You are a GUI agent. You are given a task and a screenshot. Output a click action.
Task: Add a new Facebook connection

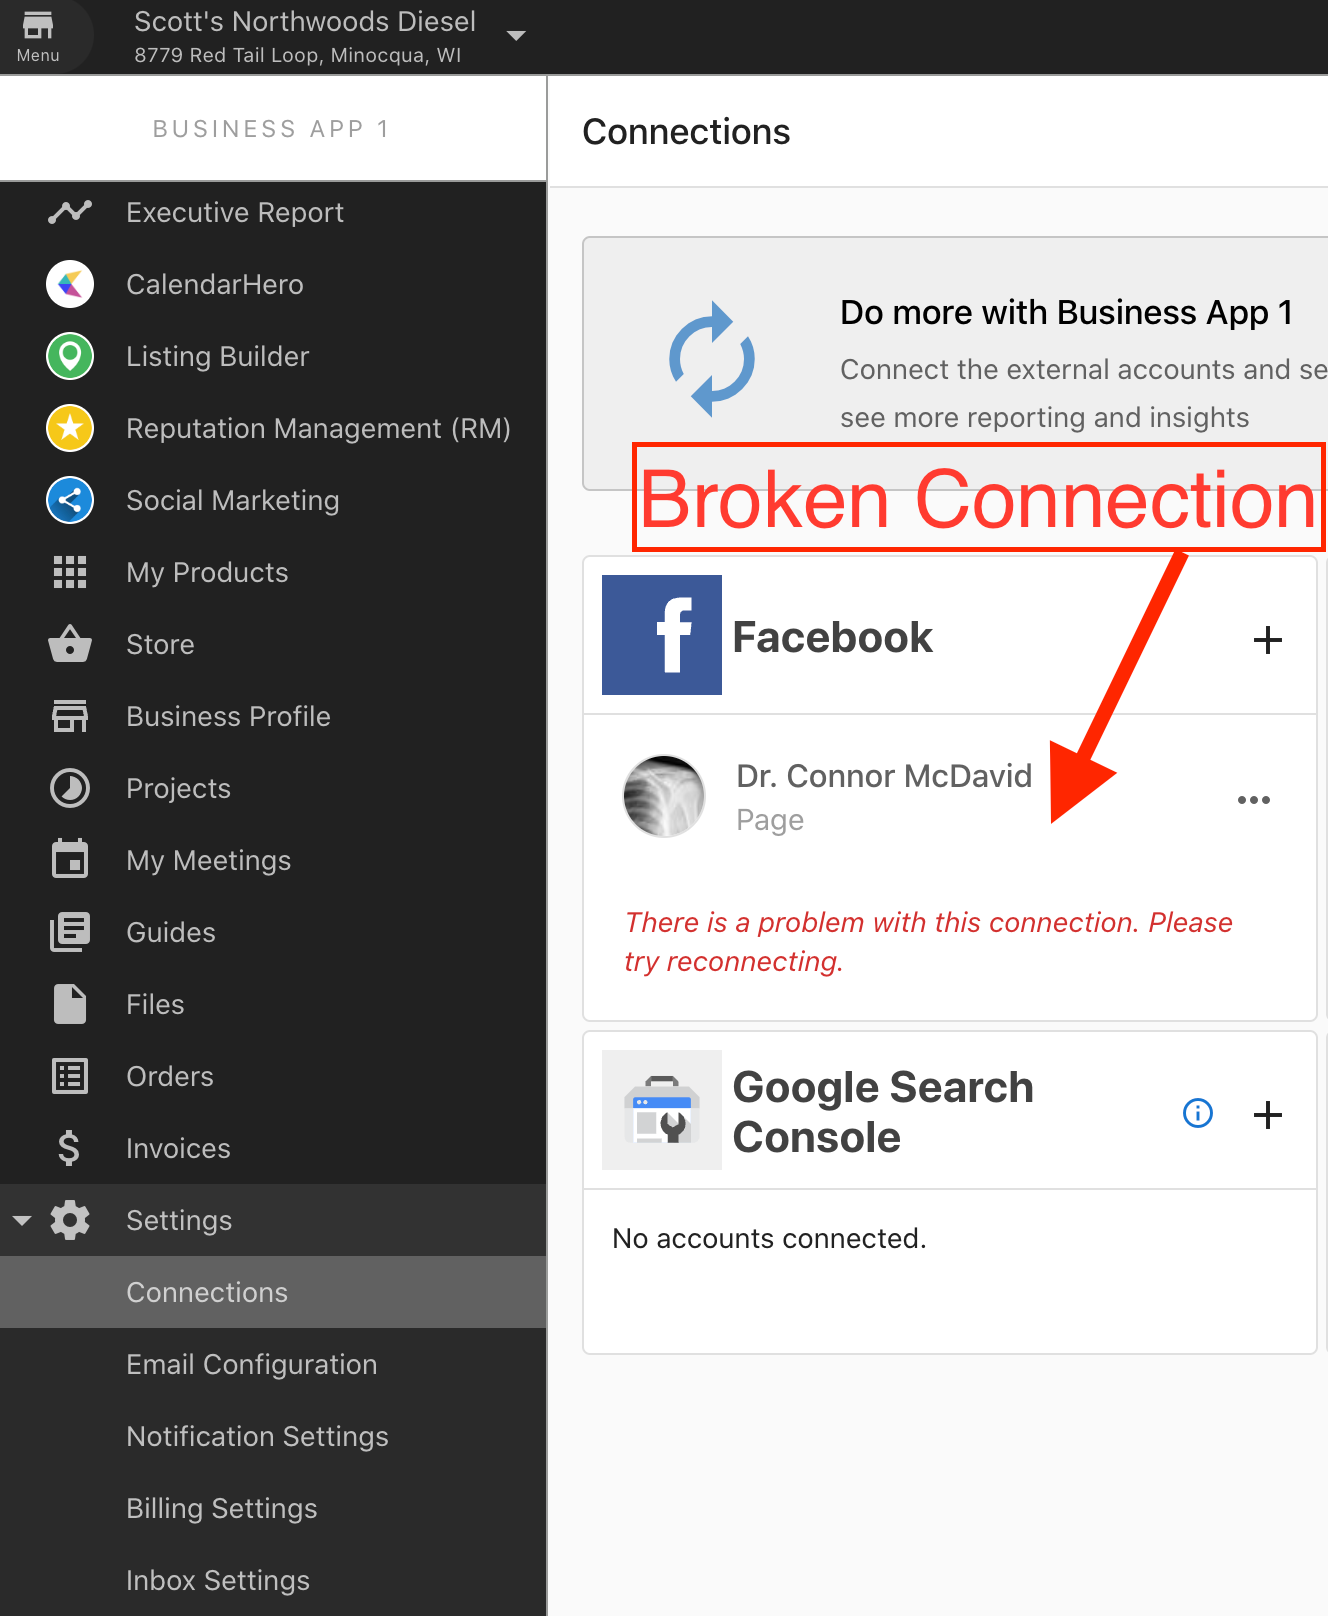tap(1268, 640)
